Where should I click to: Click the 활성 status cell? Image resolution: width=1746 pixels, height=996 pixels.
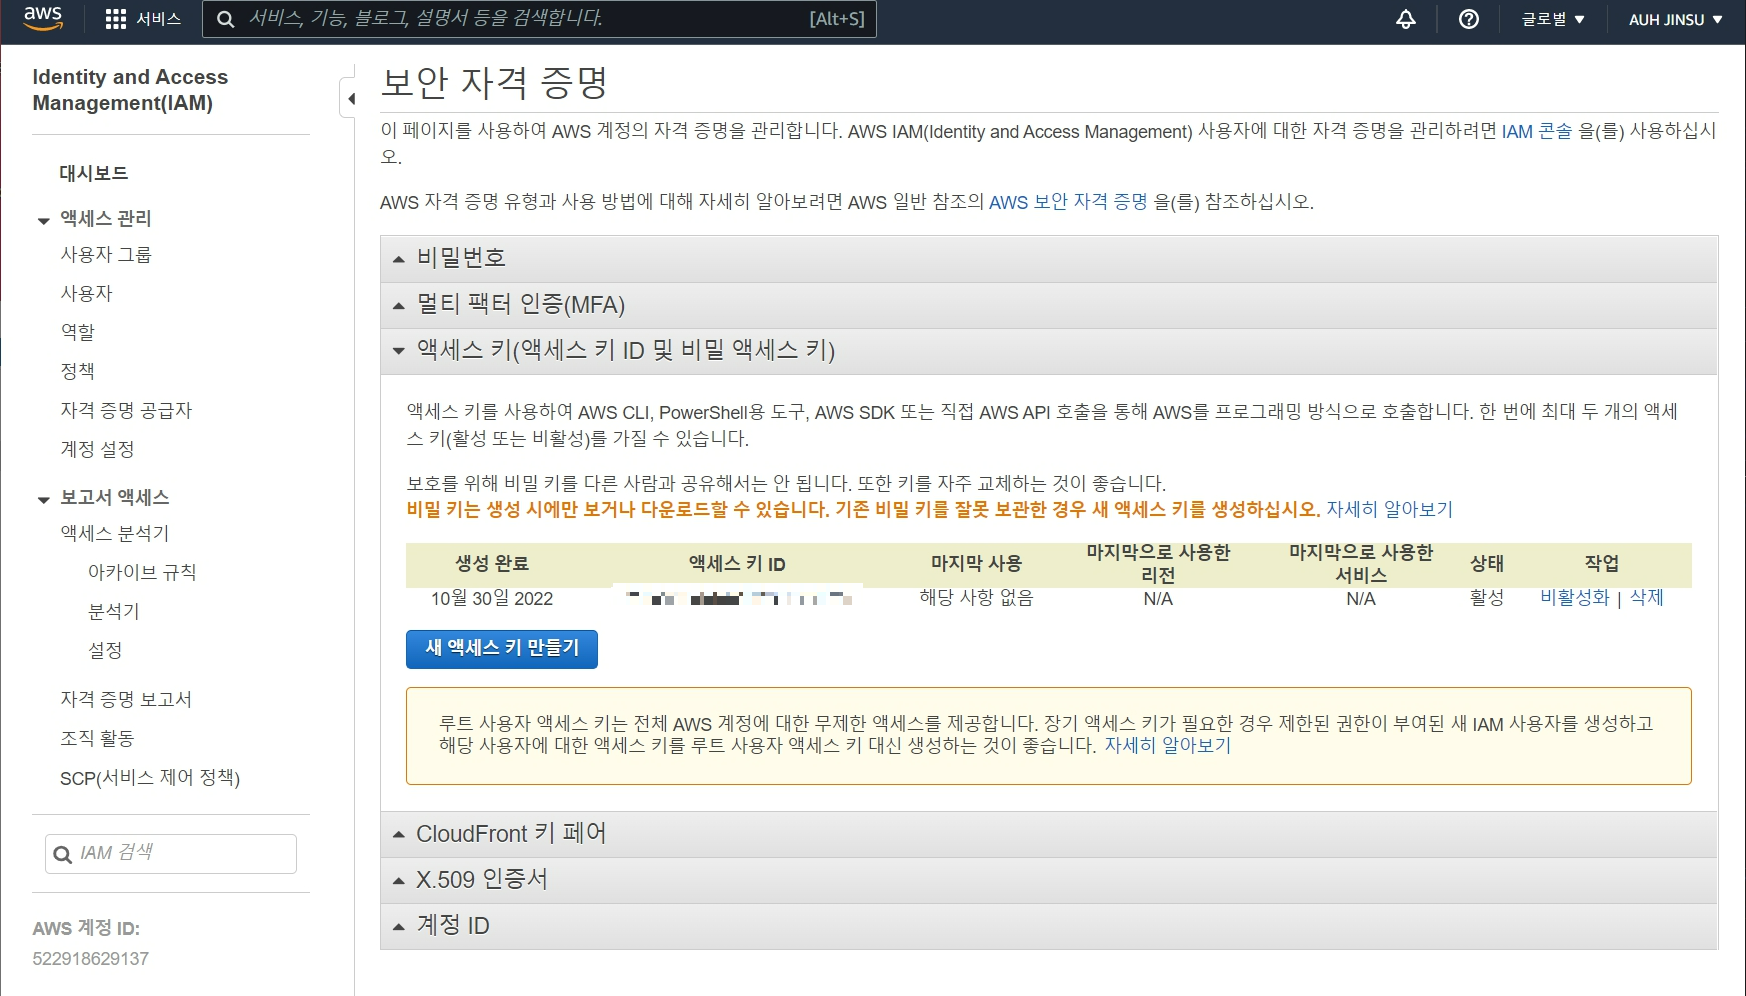pyautogui.click(x=1487, y=598)
